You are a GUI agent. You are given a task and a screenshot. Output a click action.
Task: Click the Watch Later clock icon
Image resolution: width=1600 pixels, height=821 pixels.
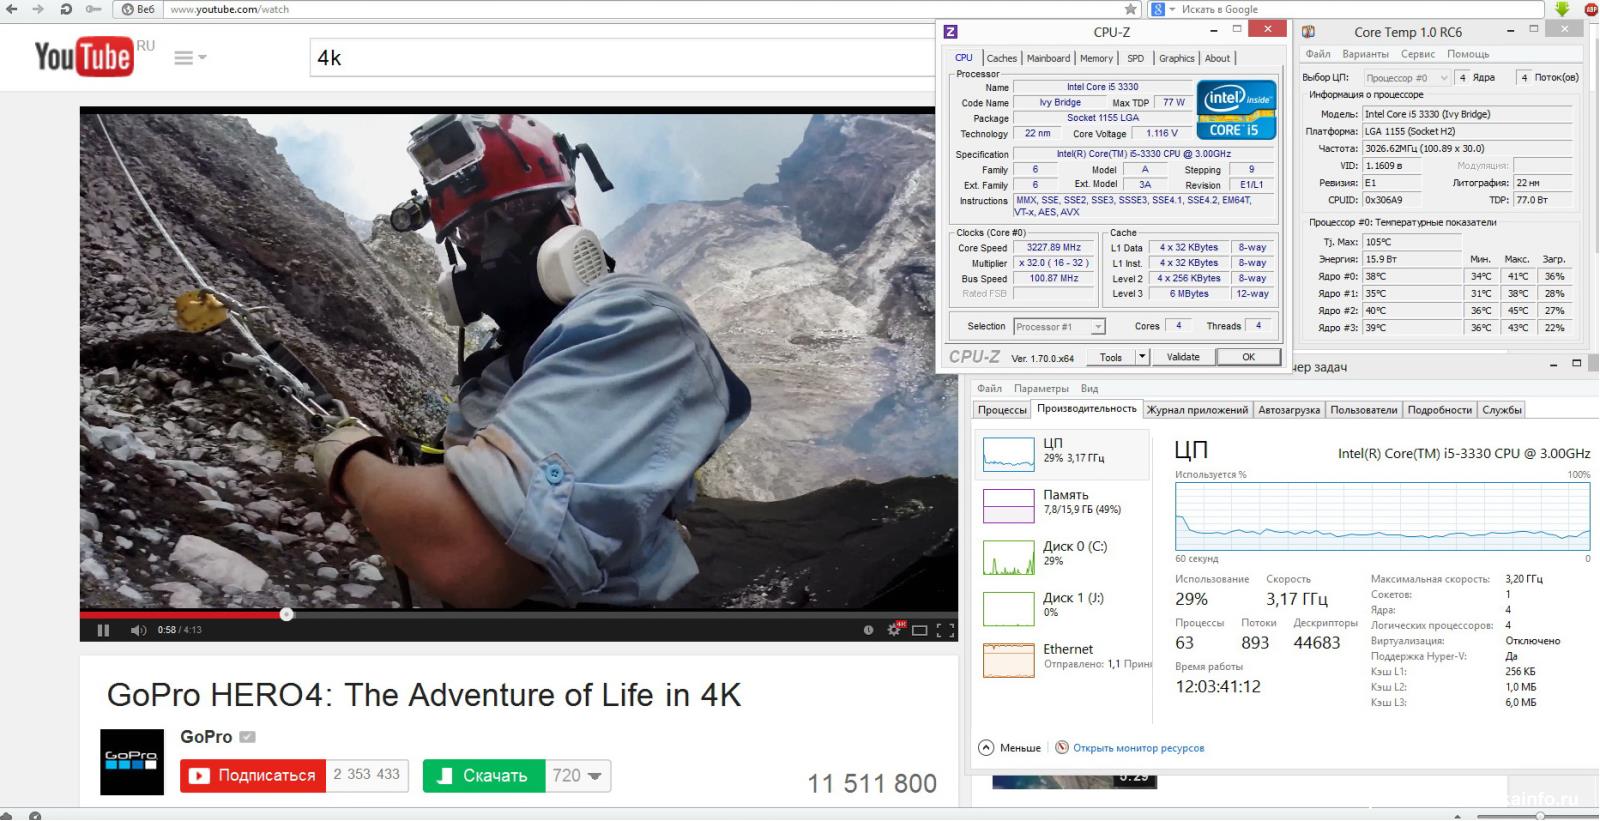click(x=868, y=630)
